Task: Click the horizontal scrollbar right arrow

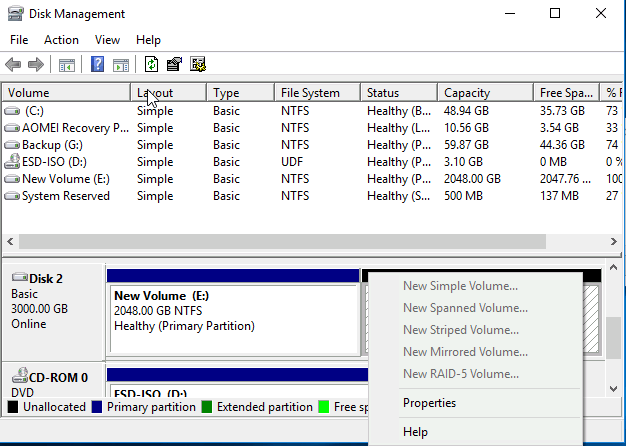Action: [614, 242]
